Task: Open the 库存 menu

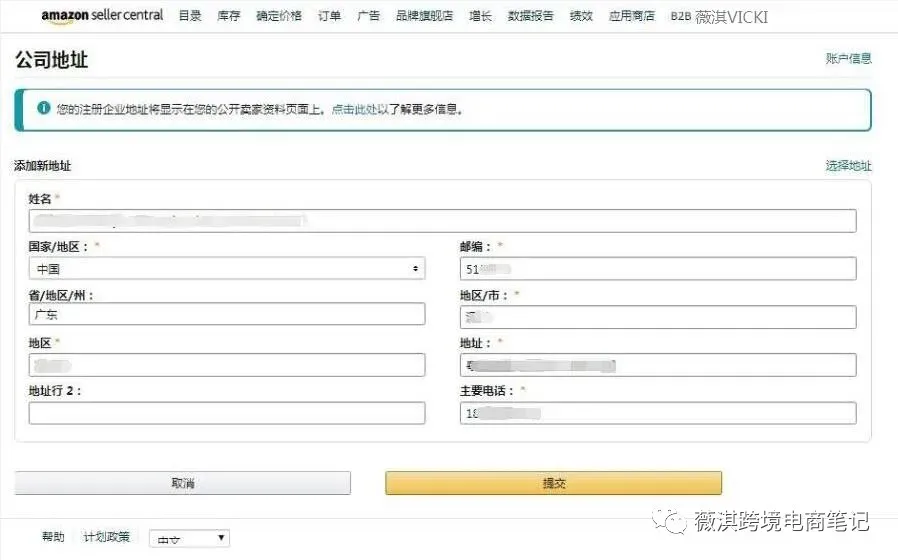Action: point(229,16)
